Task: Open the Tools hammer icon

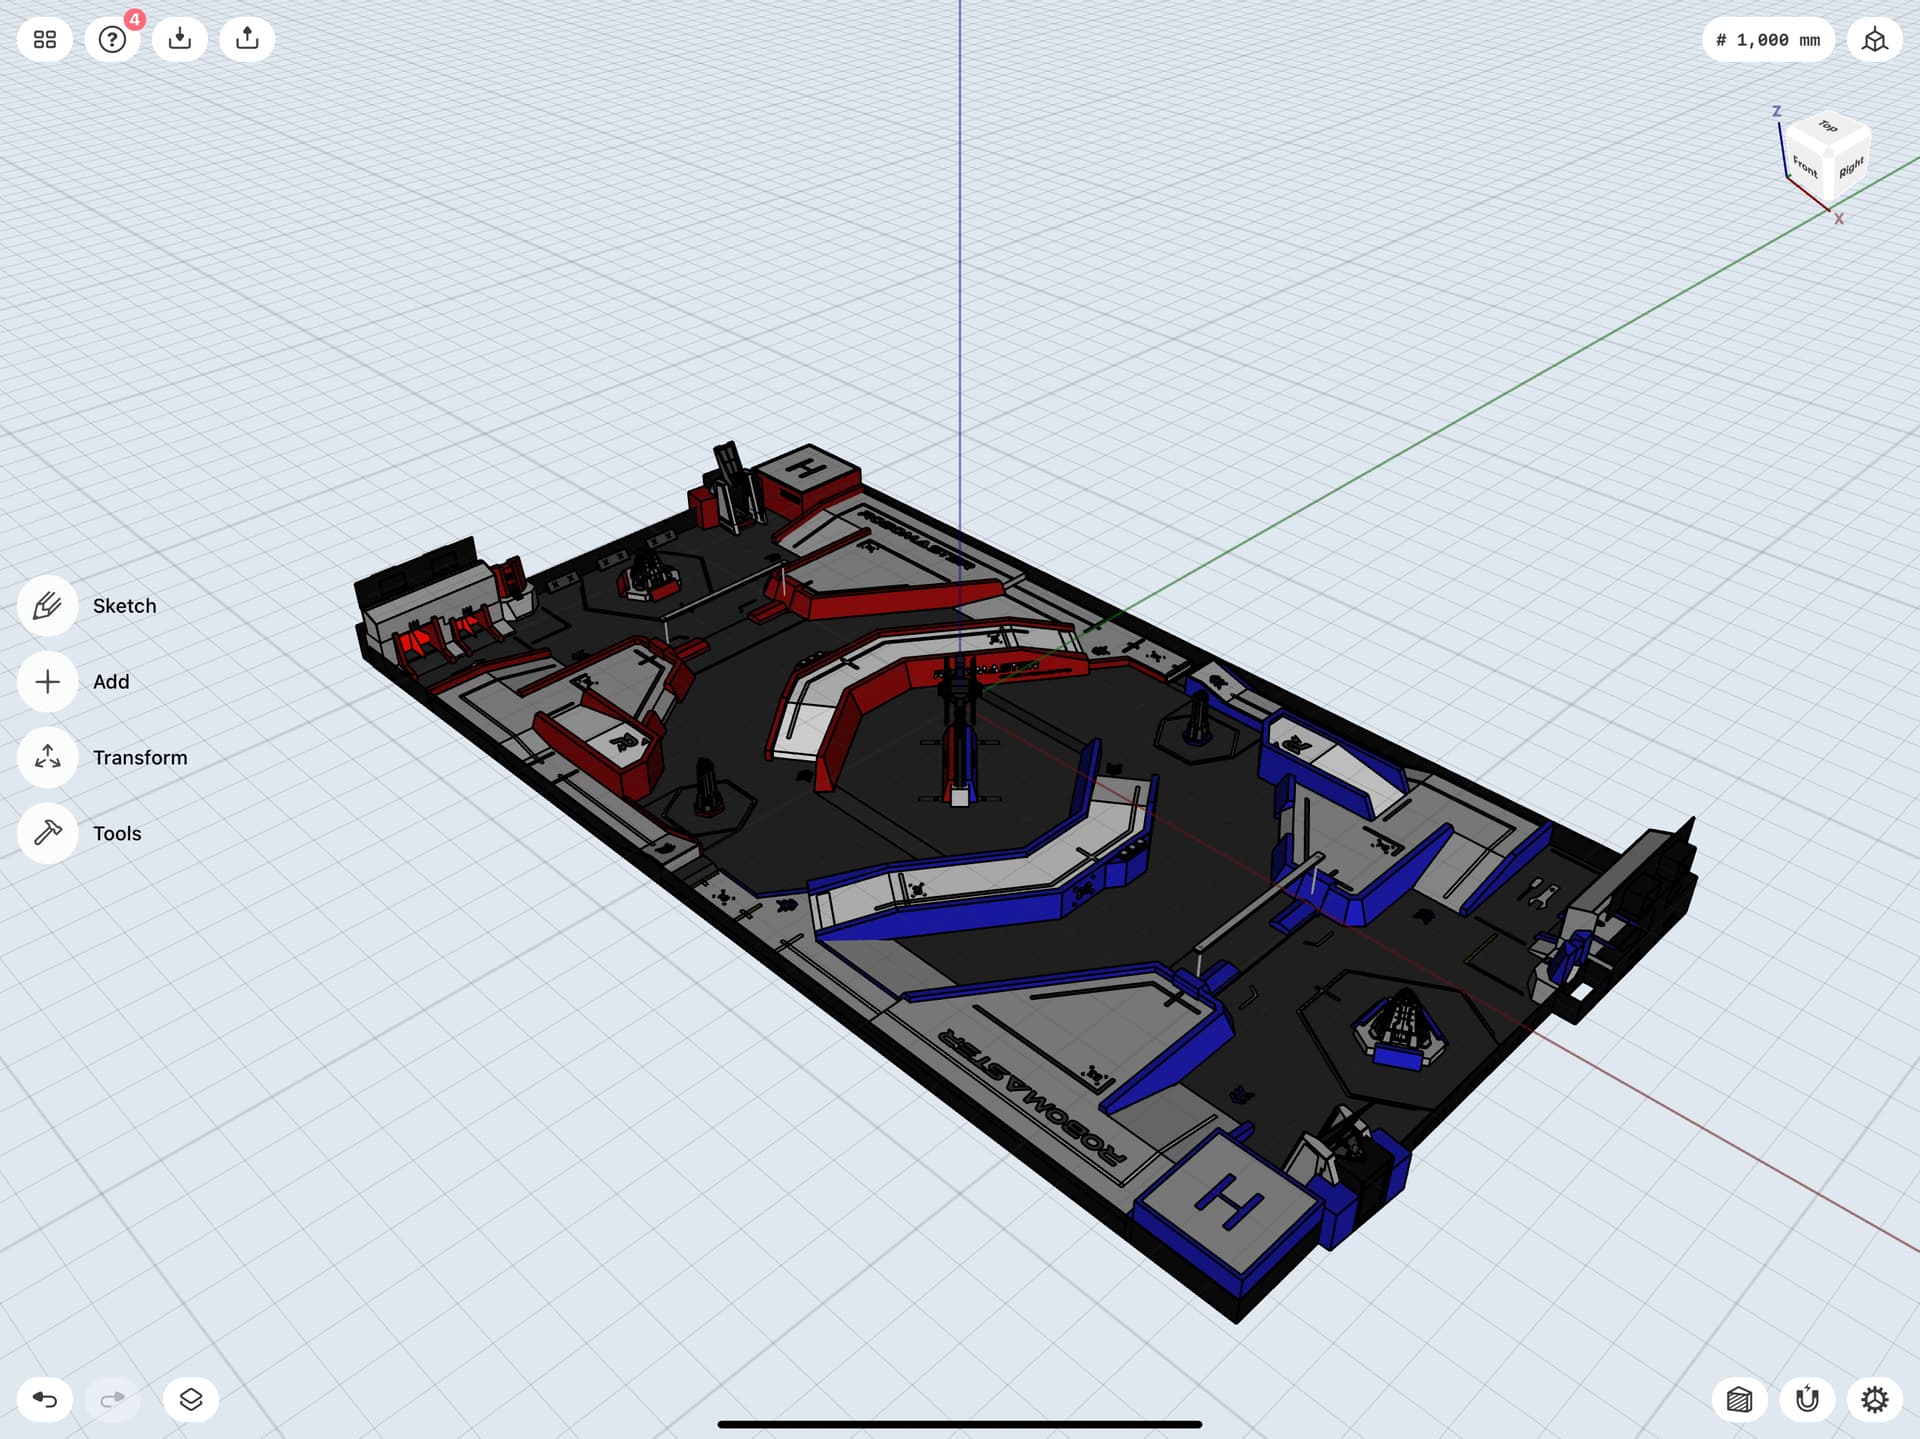Action: pos(48,833)
